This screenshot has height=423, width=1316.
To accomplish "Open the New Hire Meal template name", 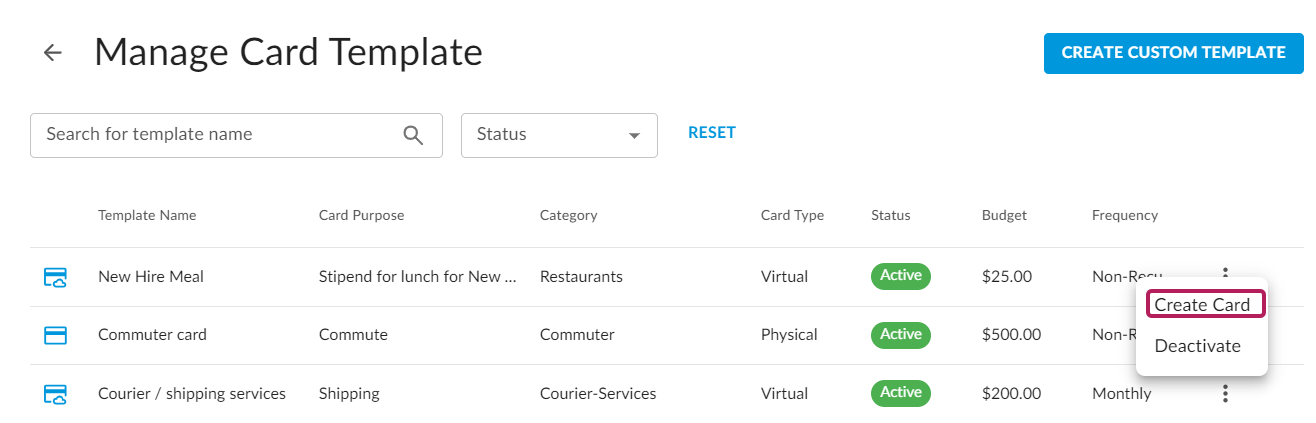I will 150,277.
